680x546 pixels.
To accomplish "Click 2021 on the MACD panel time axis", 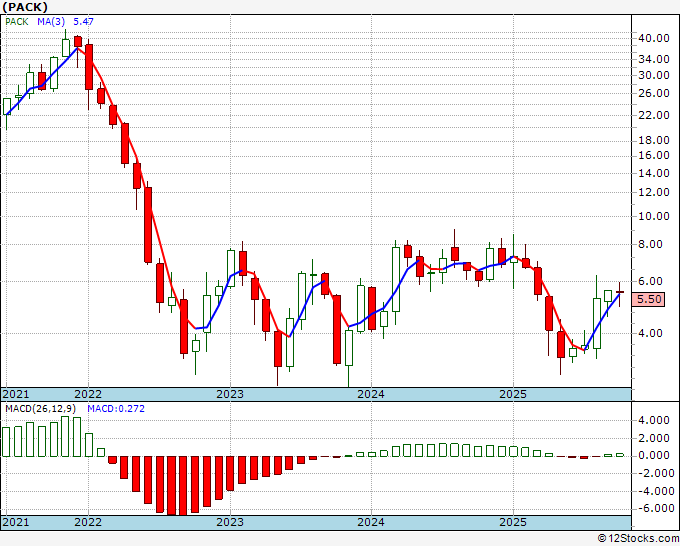I will coord(16,522).
